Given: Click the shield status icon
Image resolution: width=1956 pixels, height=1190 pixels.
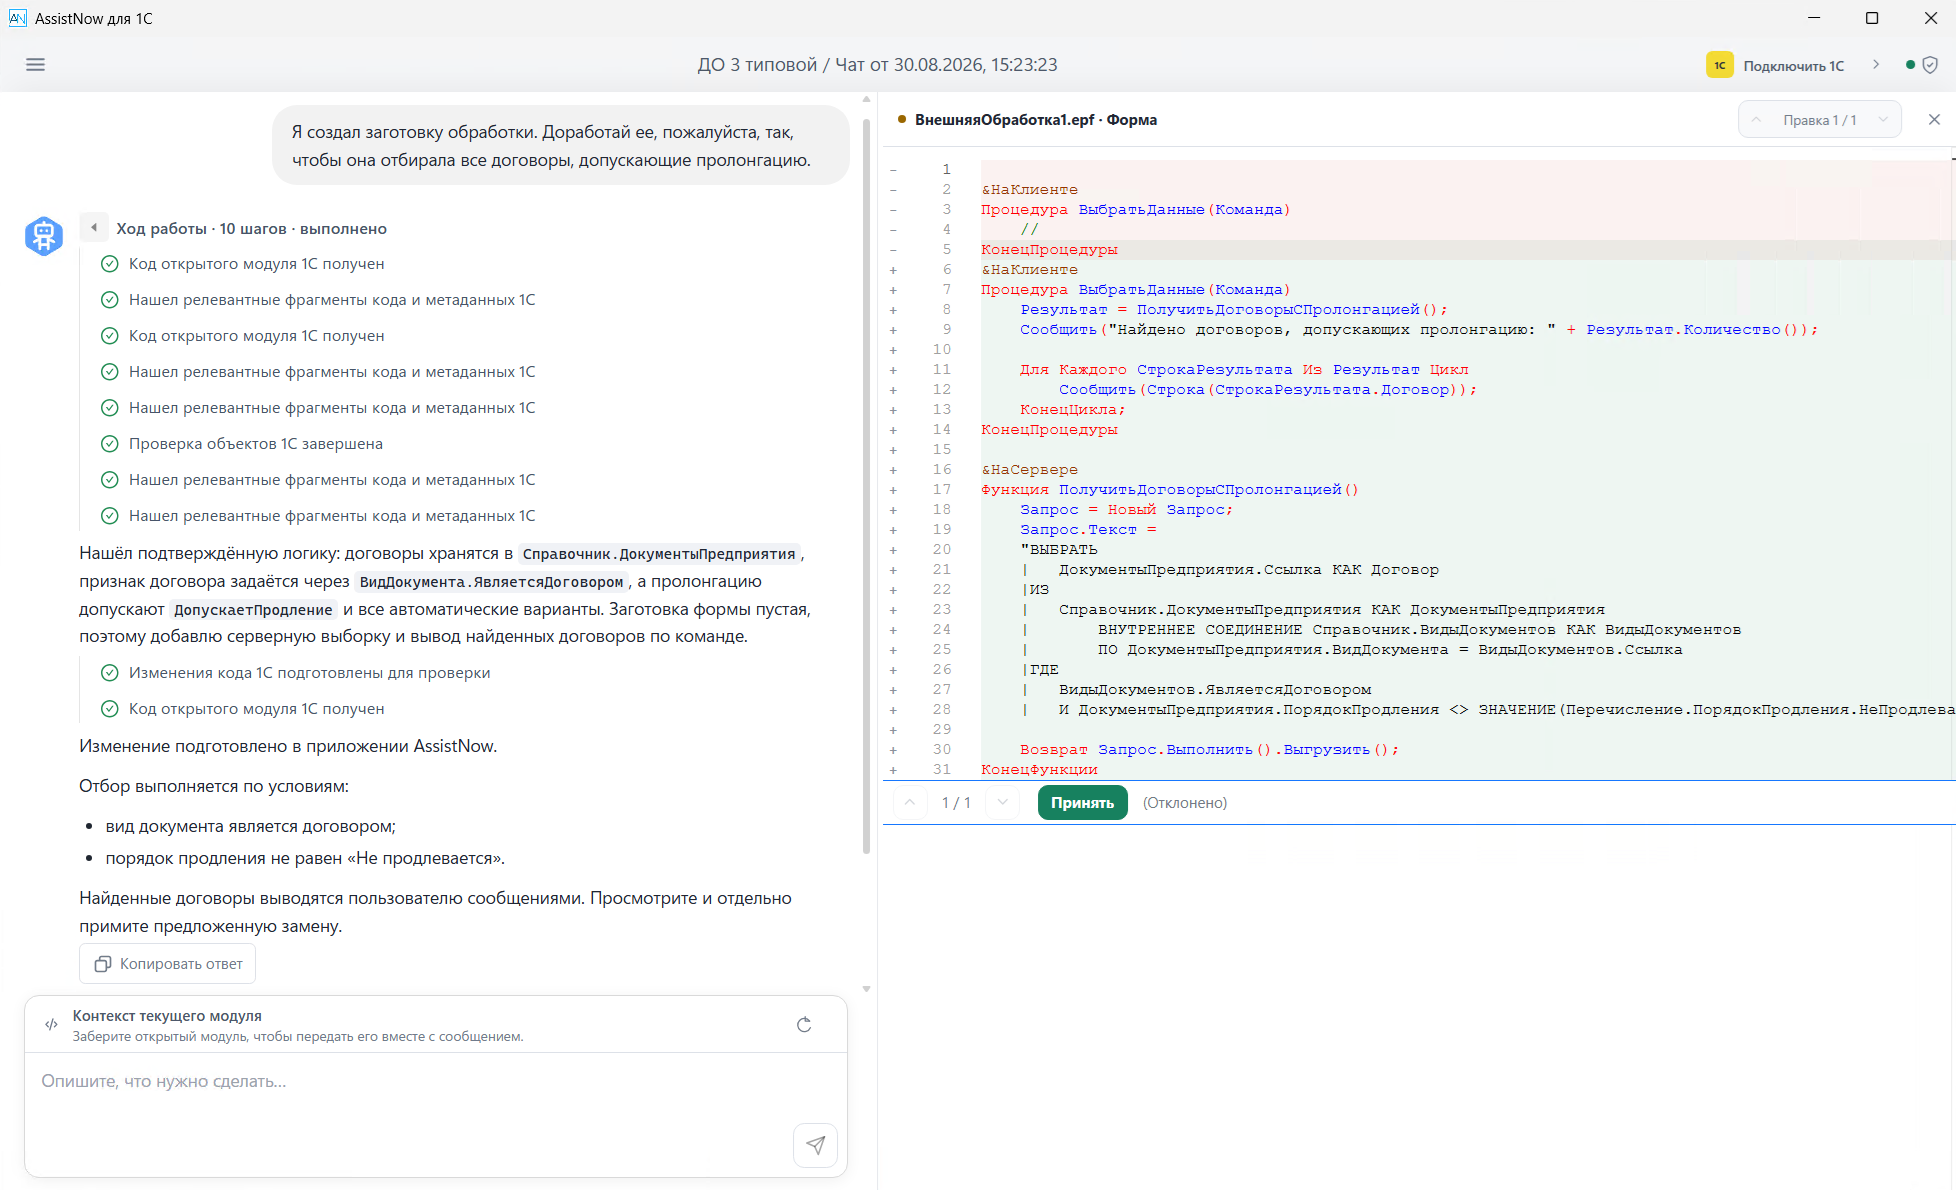Looking at the screenshot, I should 1930,65.
